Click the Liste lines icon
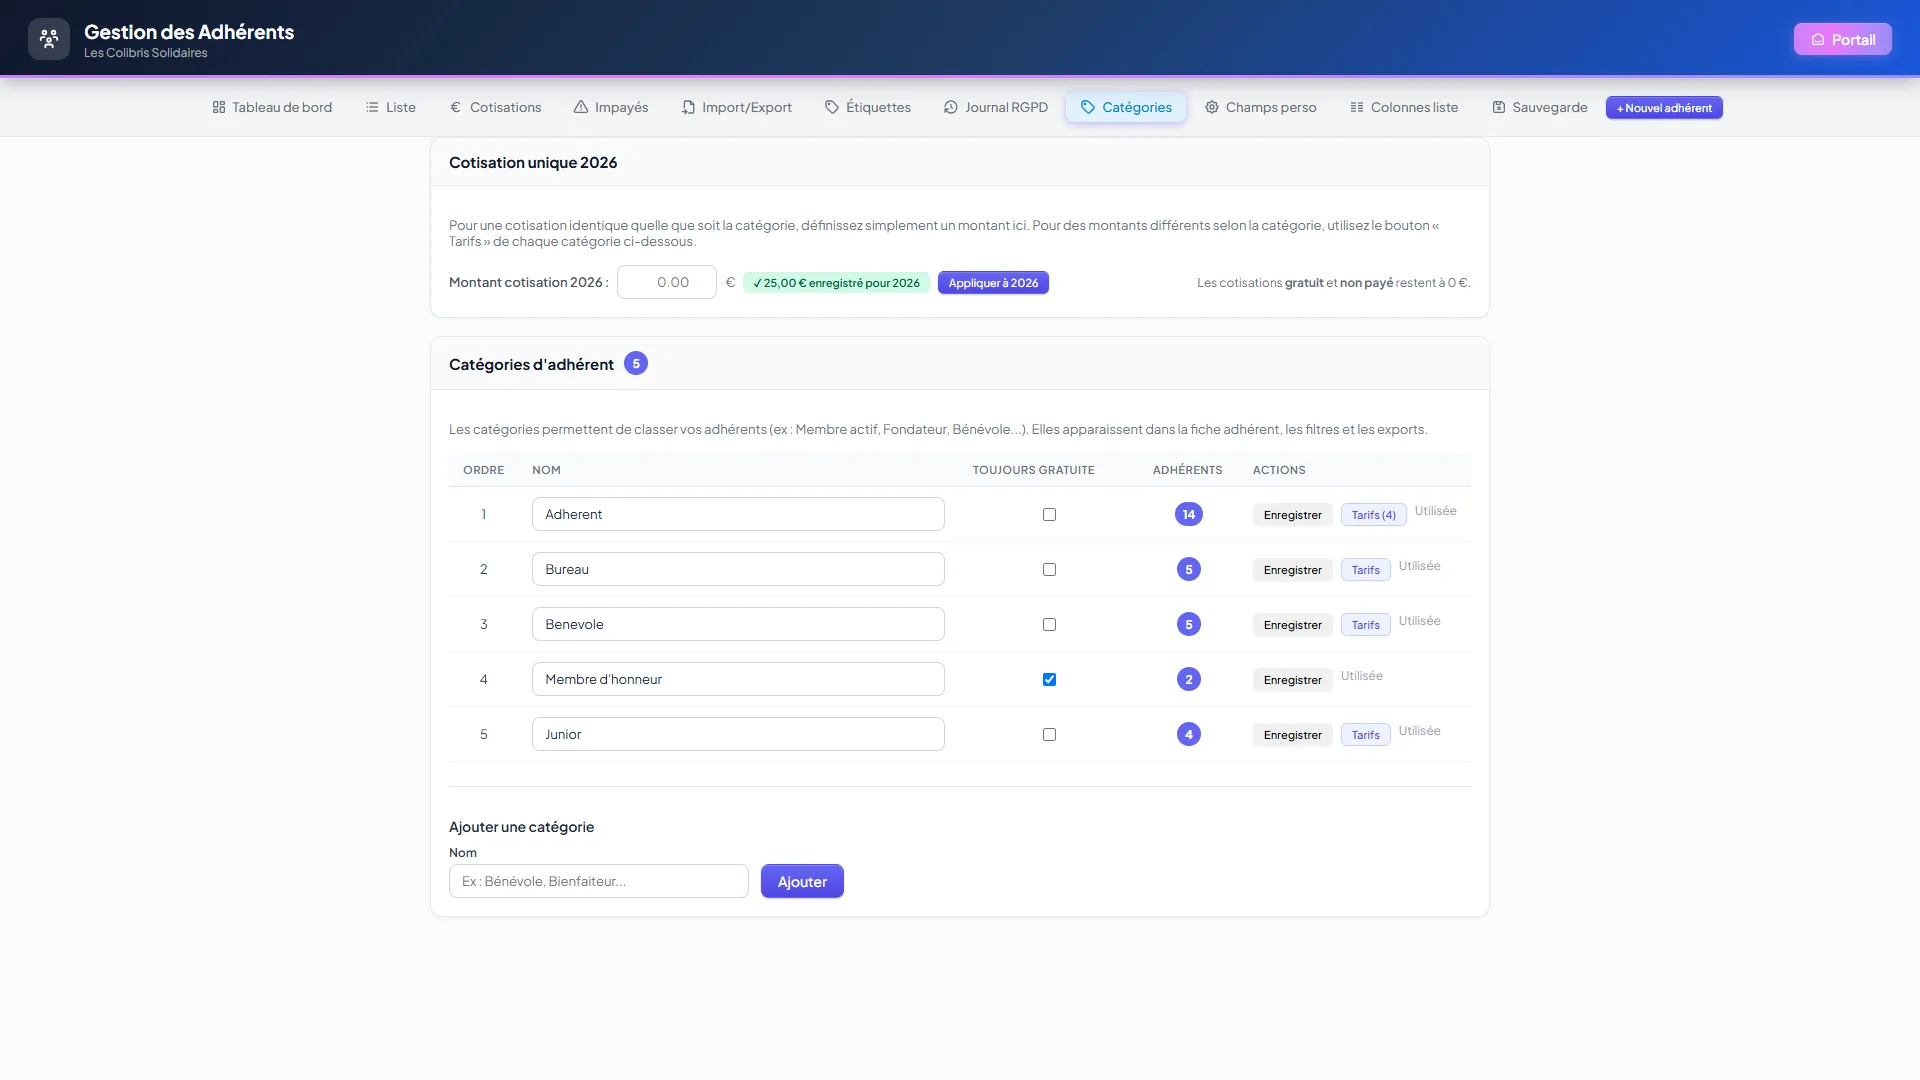 (372, 107)
